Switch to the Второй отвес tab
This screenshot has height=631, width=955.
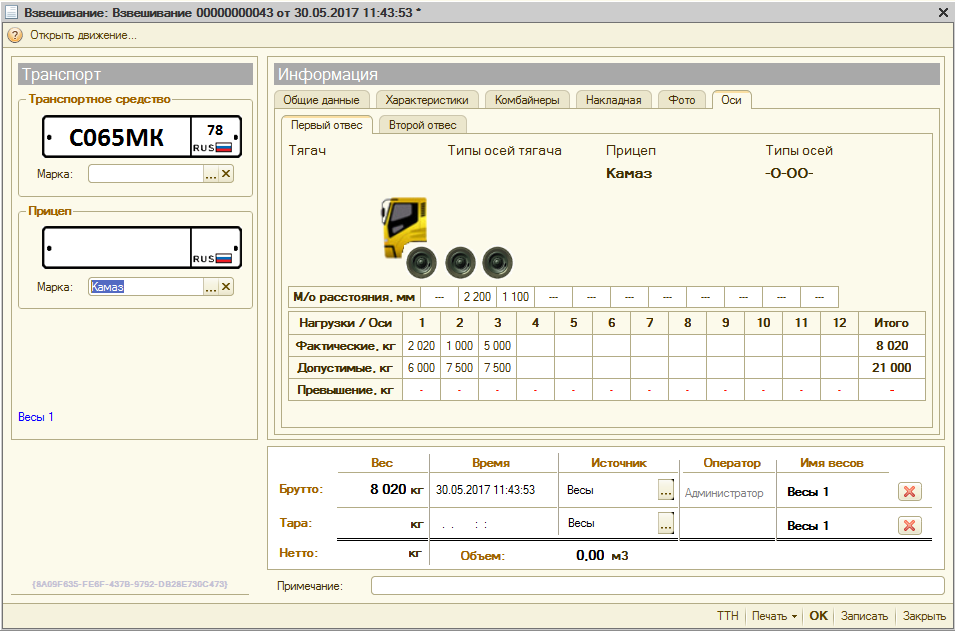[422, 125]
